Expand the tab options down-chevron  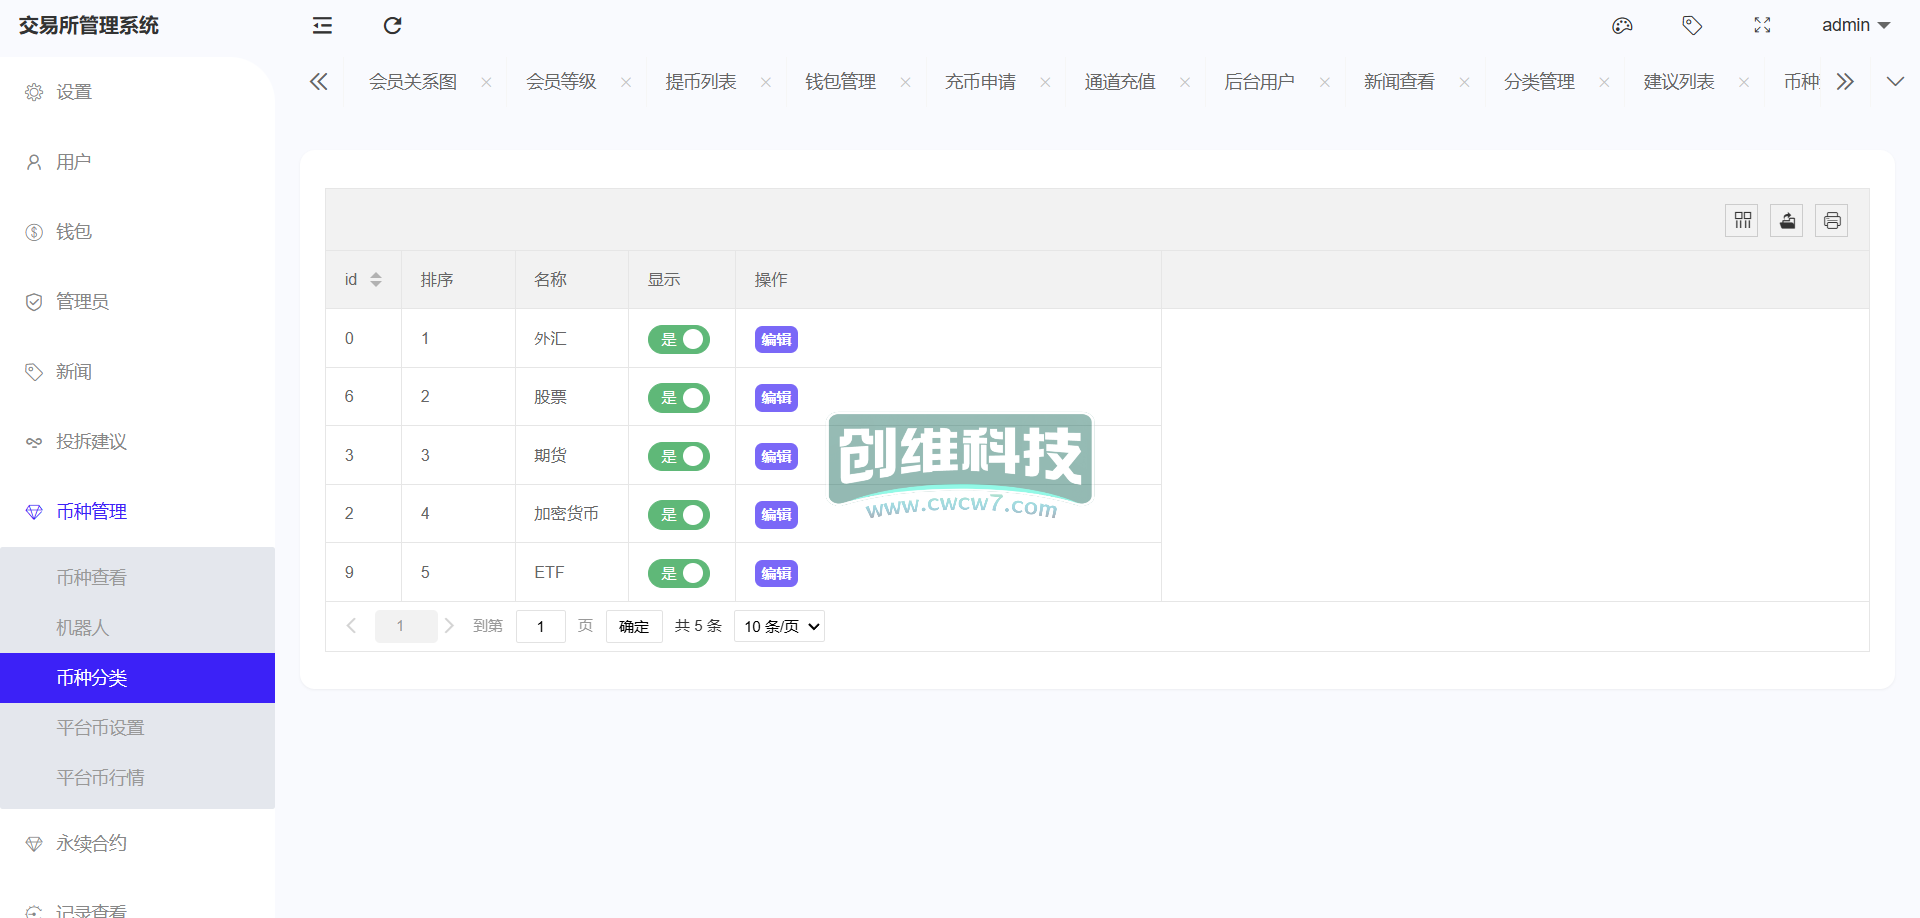1895,82
